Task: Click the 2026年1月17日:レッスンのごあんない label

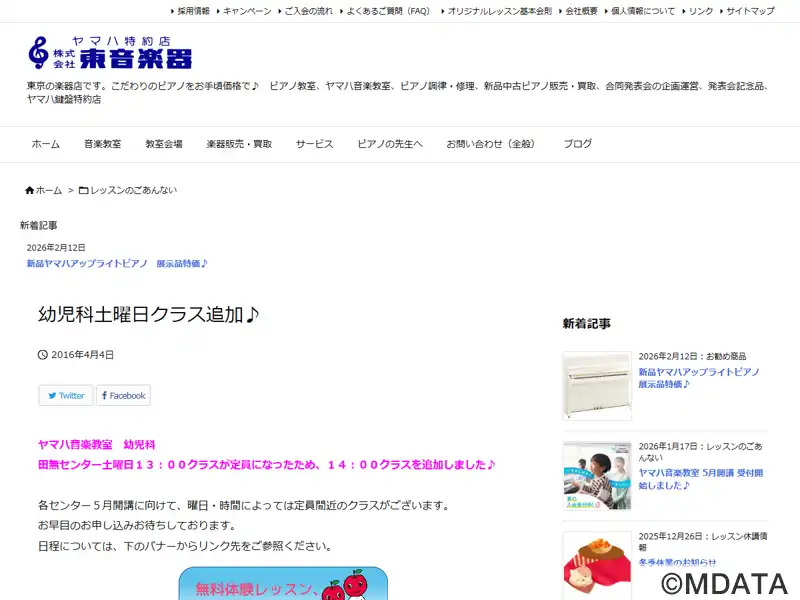Action: pyautogui.click(x=701, y=452)
